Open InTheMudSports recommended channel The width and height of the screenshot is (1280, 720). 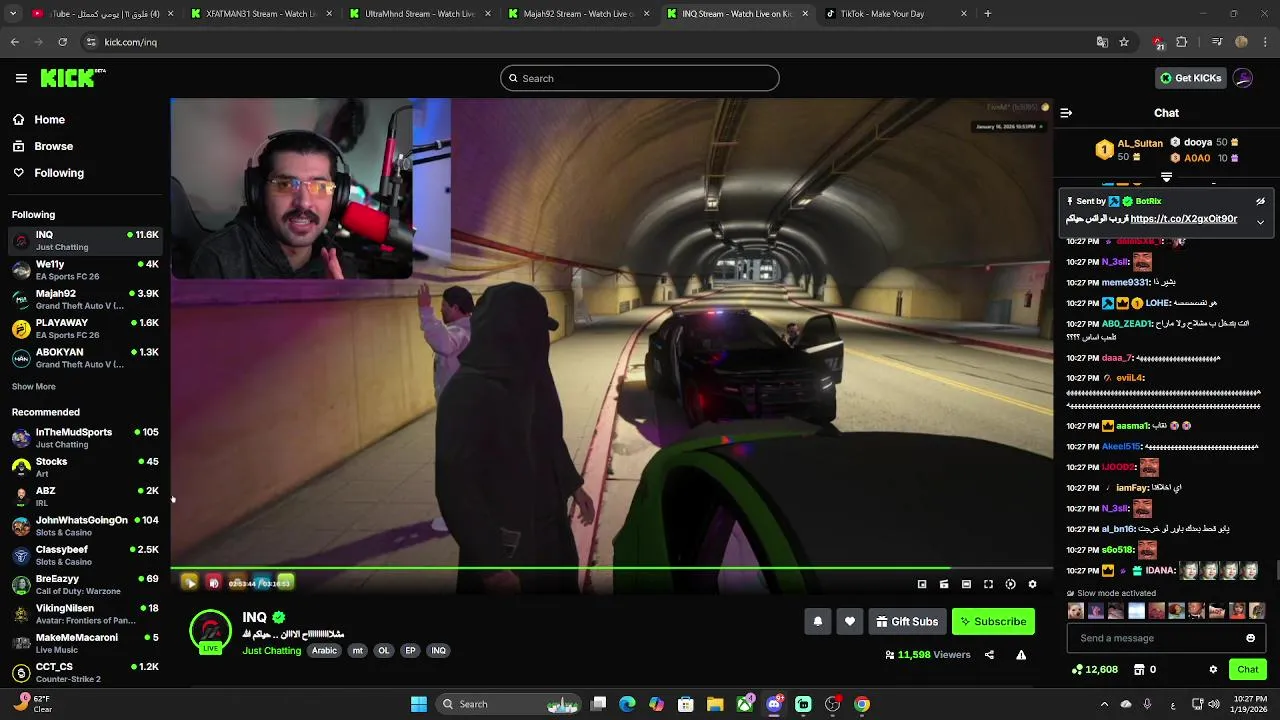85,438
